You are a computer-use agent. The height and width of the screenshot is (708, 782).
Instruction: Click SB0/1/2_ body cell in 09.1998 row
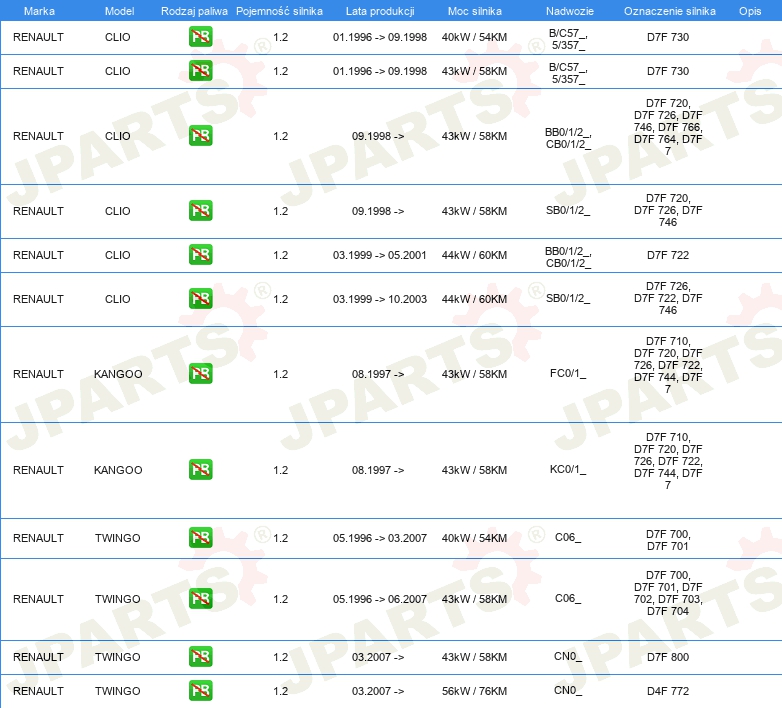click(568, 210)
